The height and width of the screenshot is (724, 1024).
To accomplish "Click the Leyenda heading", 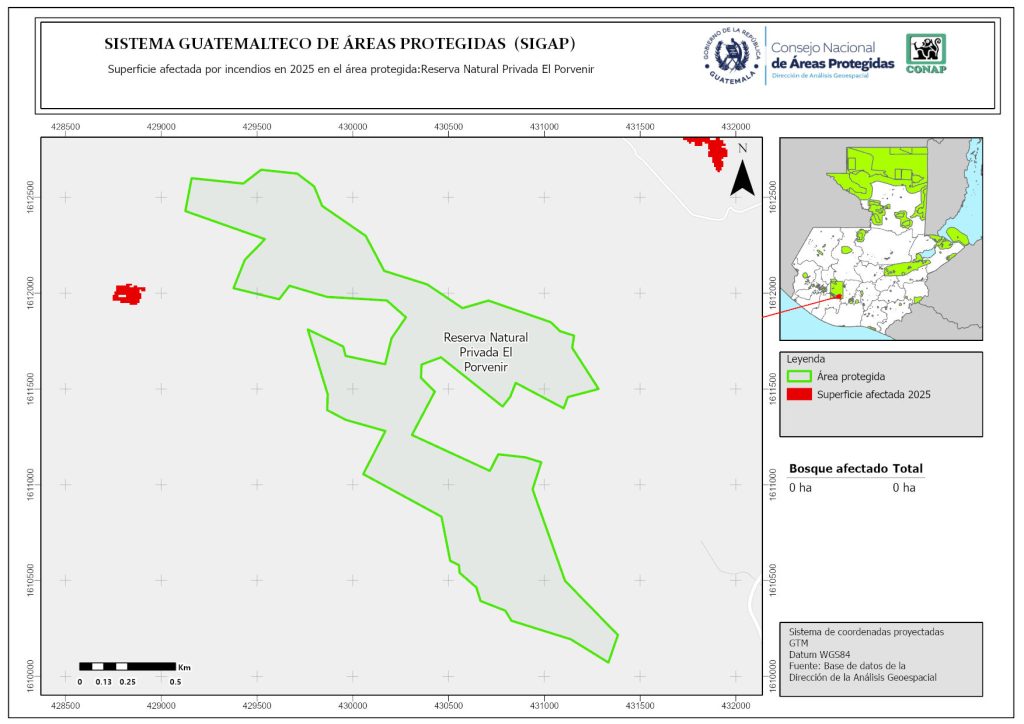I will [808, 358].
